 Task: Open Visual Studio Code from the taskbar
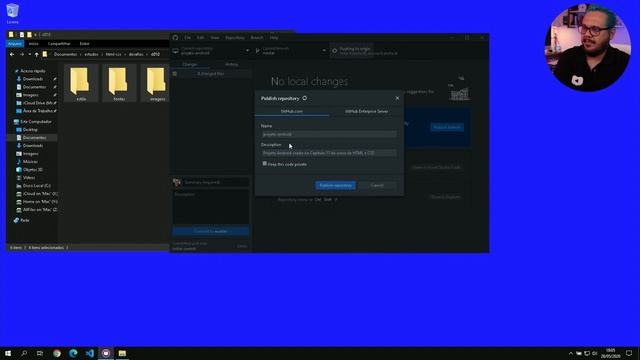90,353
